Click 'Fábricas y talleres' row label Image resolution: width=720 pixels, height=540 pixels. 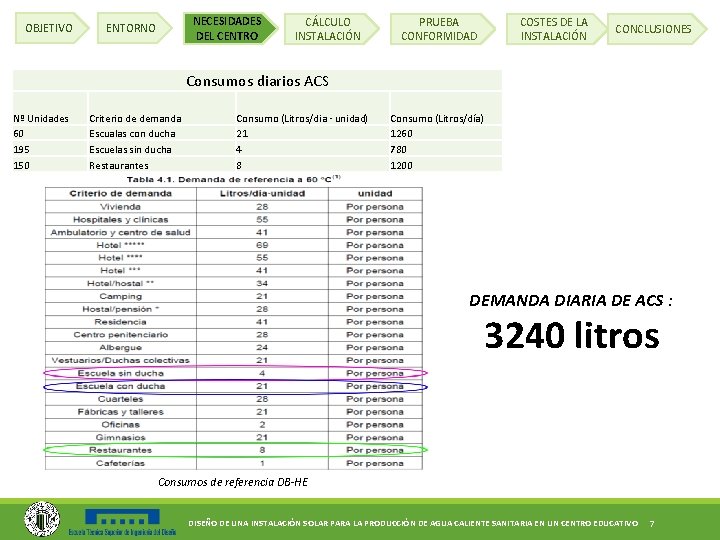point(120,412)
